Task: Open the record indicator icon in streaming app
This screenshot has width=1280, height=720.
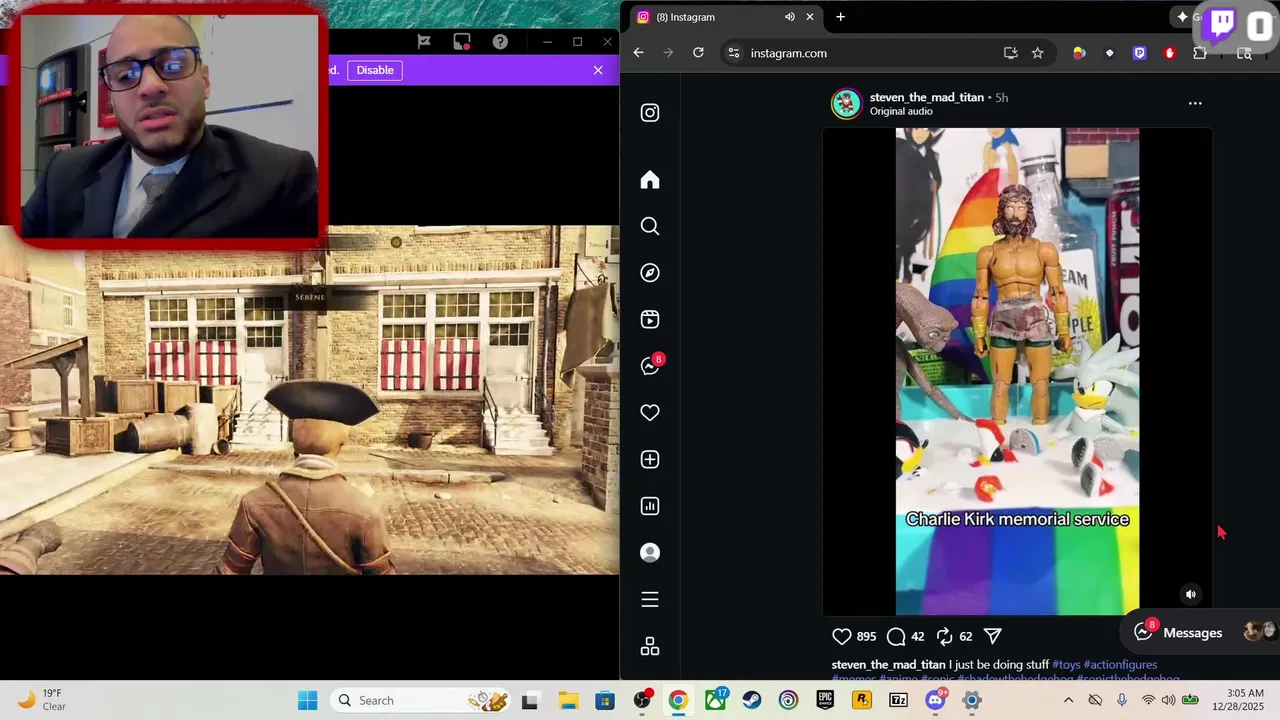Action: (x=462, y=42)
